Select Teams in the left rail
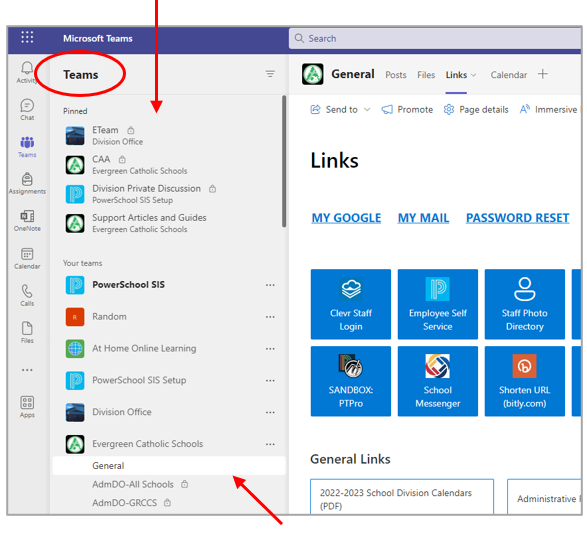This screenshot has height=533, width=587. click(27, 147)
